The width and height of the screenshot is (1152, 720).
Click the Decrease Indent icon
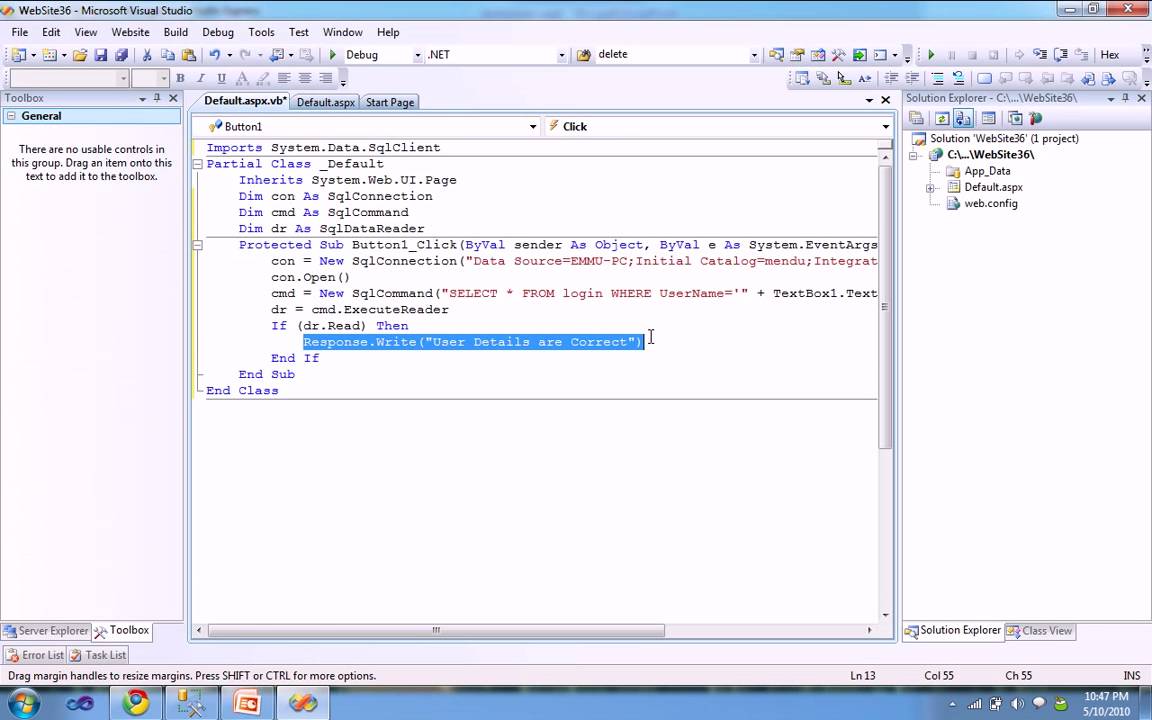pyautogui.click(x=891, y=78)
